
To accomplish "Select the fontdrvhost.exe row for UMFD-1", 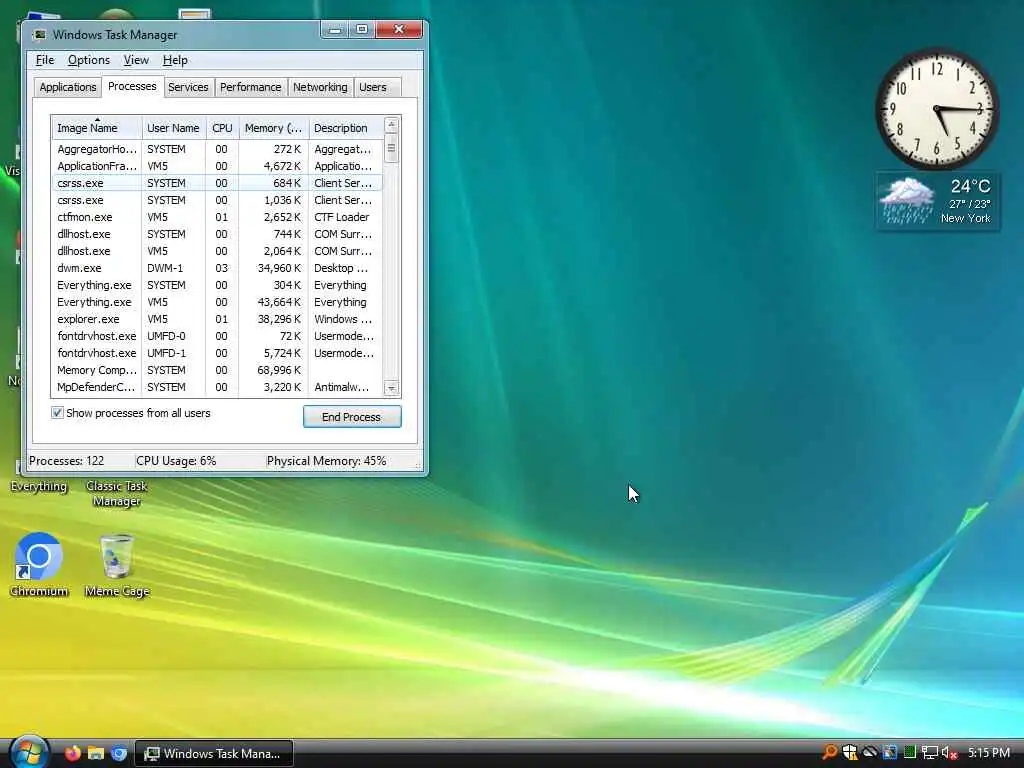I will pos(217,353).
